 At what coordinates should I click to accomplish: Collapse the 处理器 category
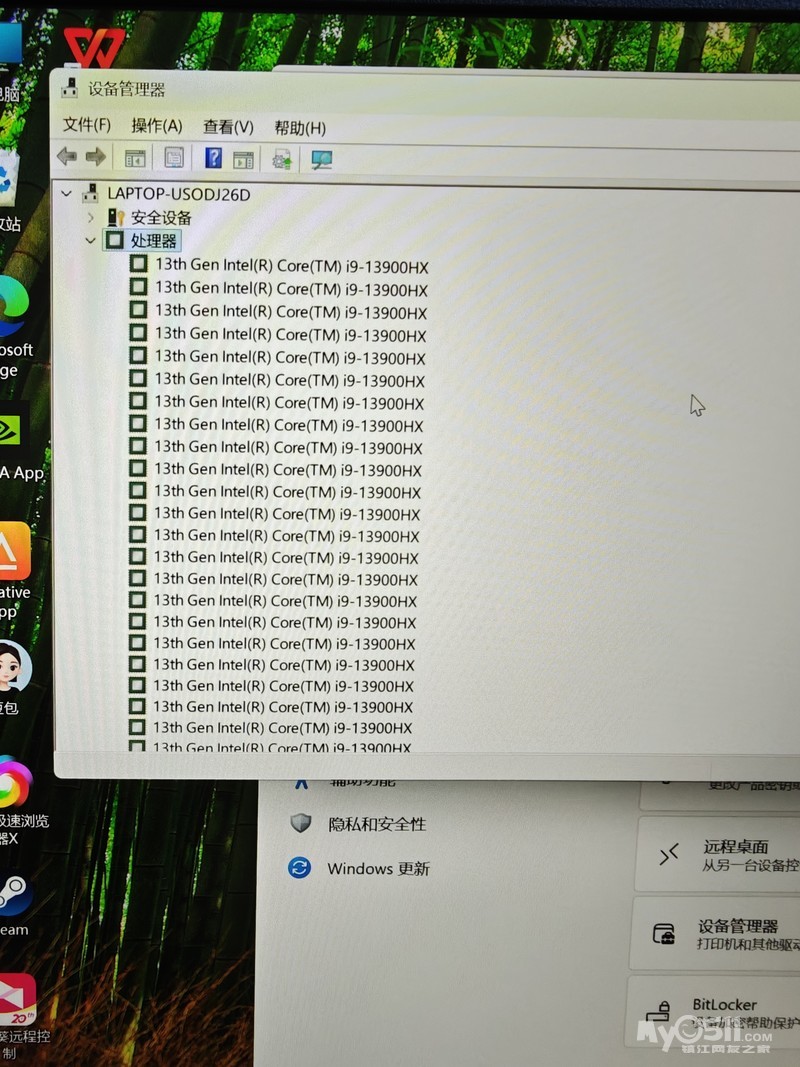90,240
